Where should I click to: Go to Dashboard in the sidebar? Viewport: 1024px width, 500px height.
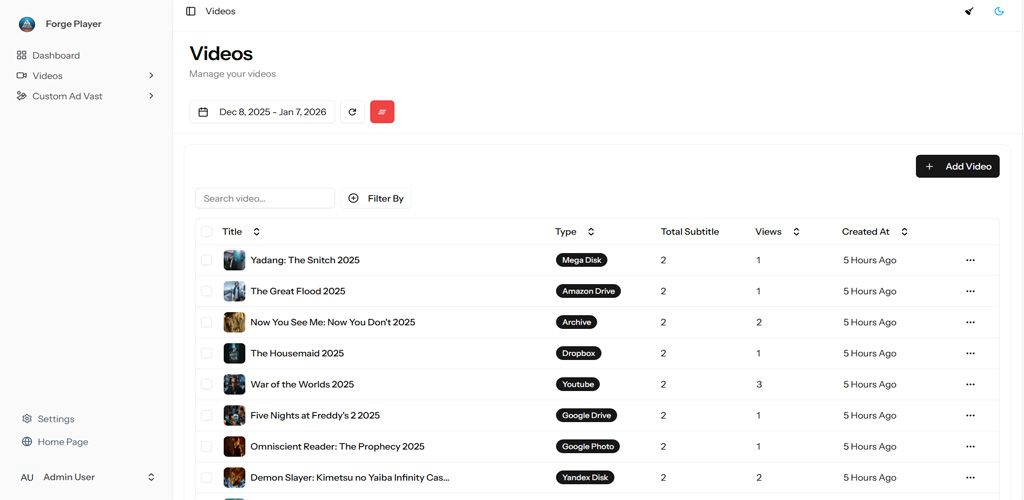pos(56,55)
